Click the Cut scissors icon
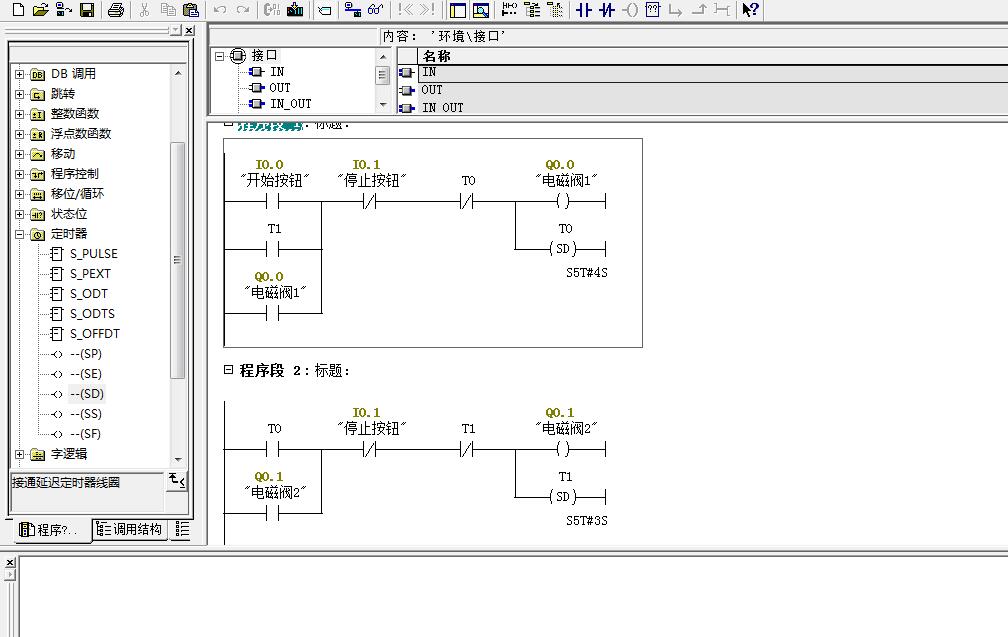 pos(145,10)
